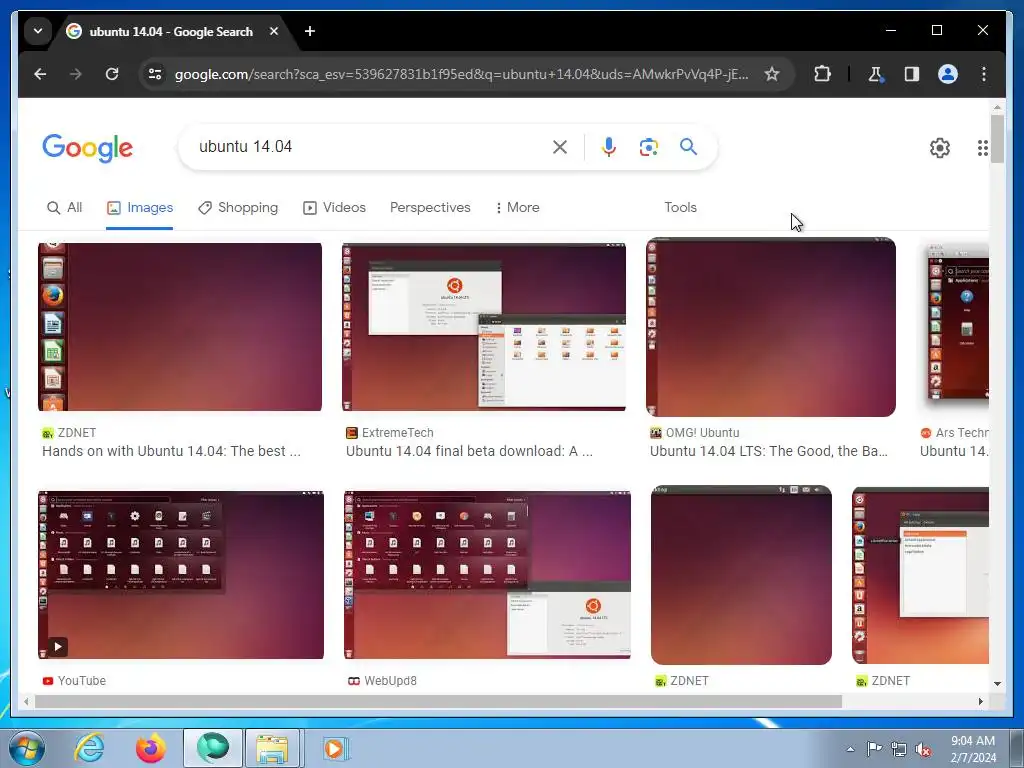Open the Chrome profile avatar
Viewport: 1024px width, 768px height.
click(x=948, y=74)
